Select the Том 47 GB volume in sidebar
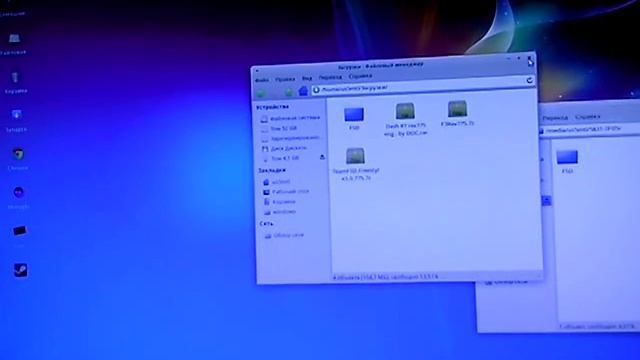 point(281,158)
